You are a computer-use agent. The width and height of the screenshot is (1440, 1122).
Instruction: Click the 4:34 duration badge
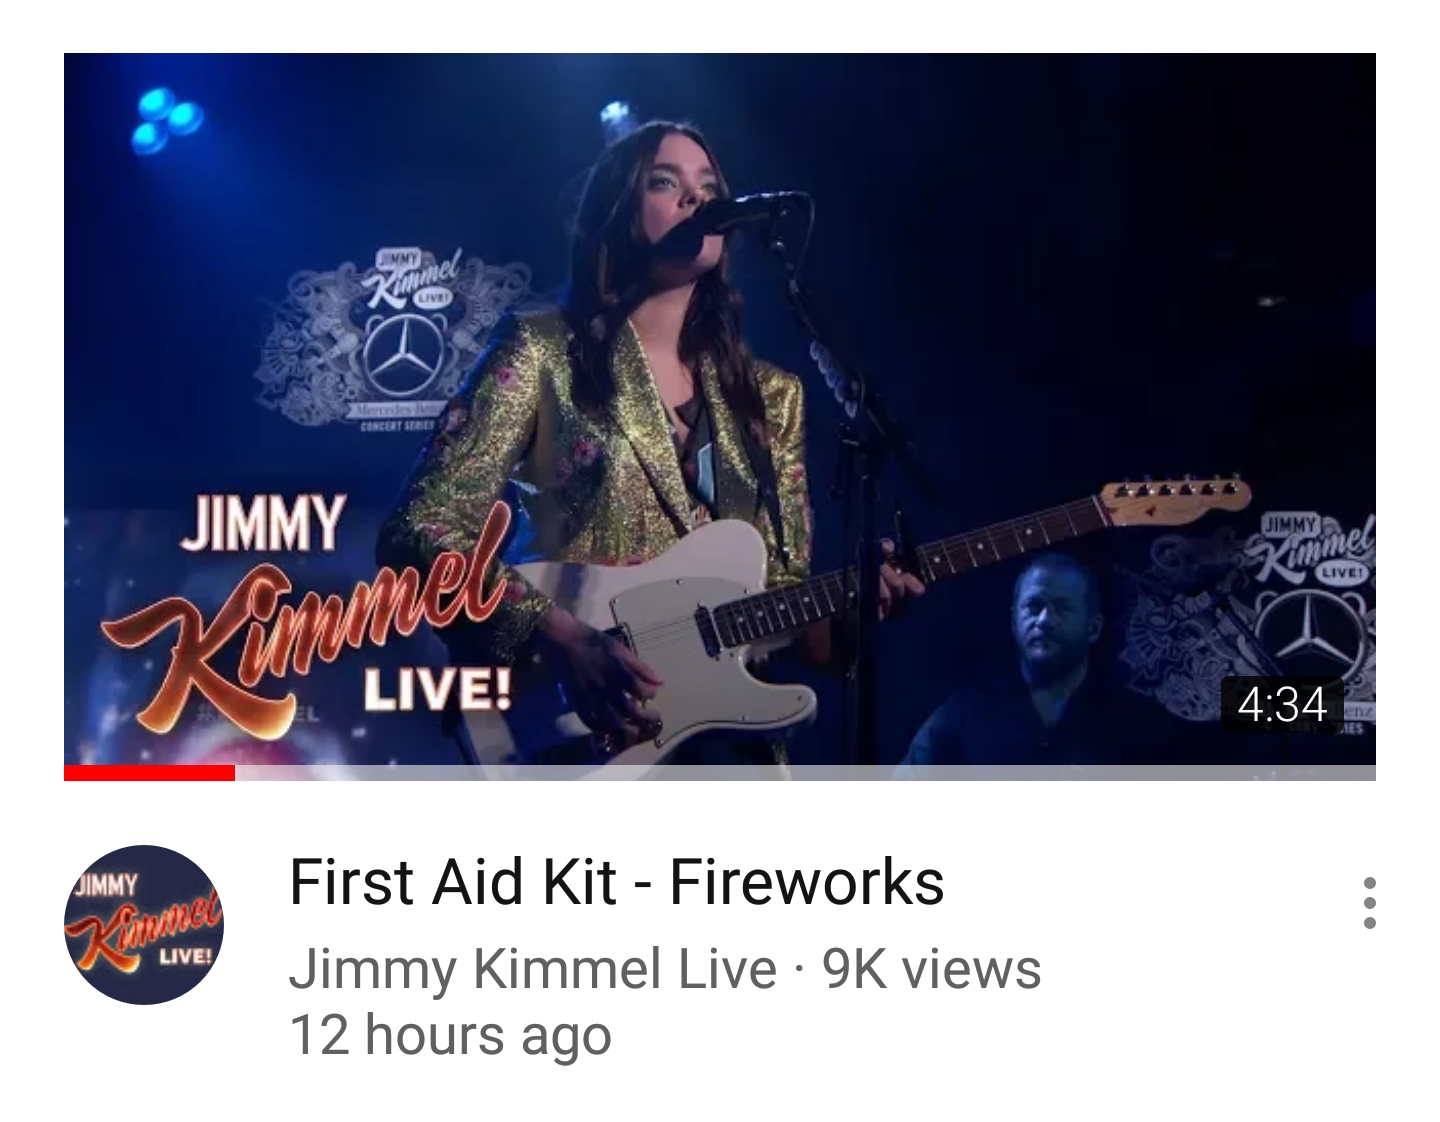tap(1282, 704)
